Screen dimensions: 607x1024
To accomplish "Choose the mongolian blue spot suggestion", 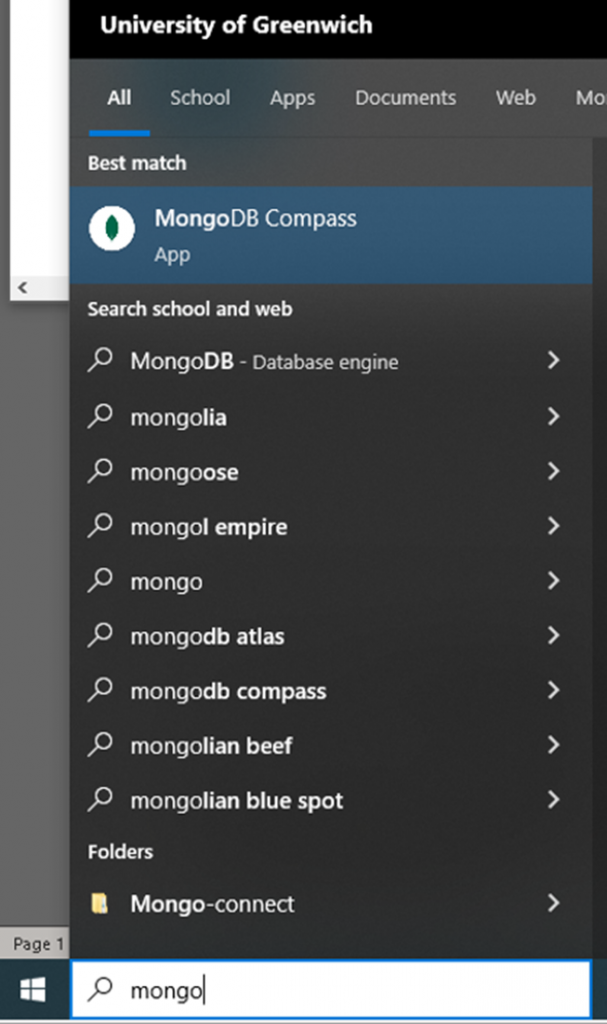I will pyautogui.click(x=236, y=801).
